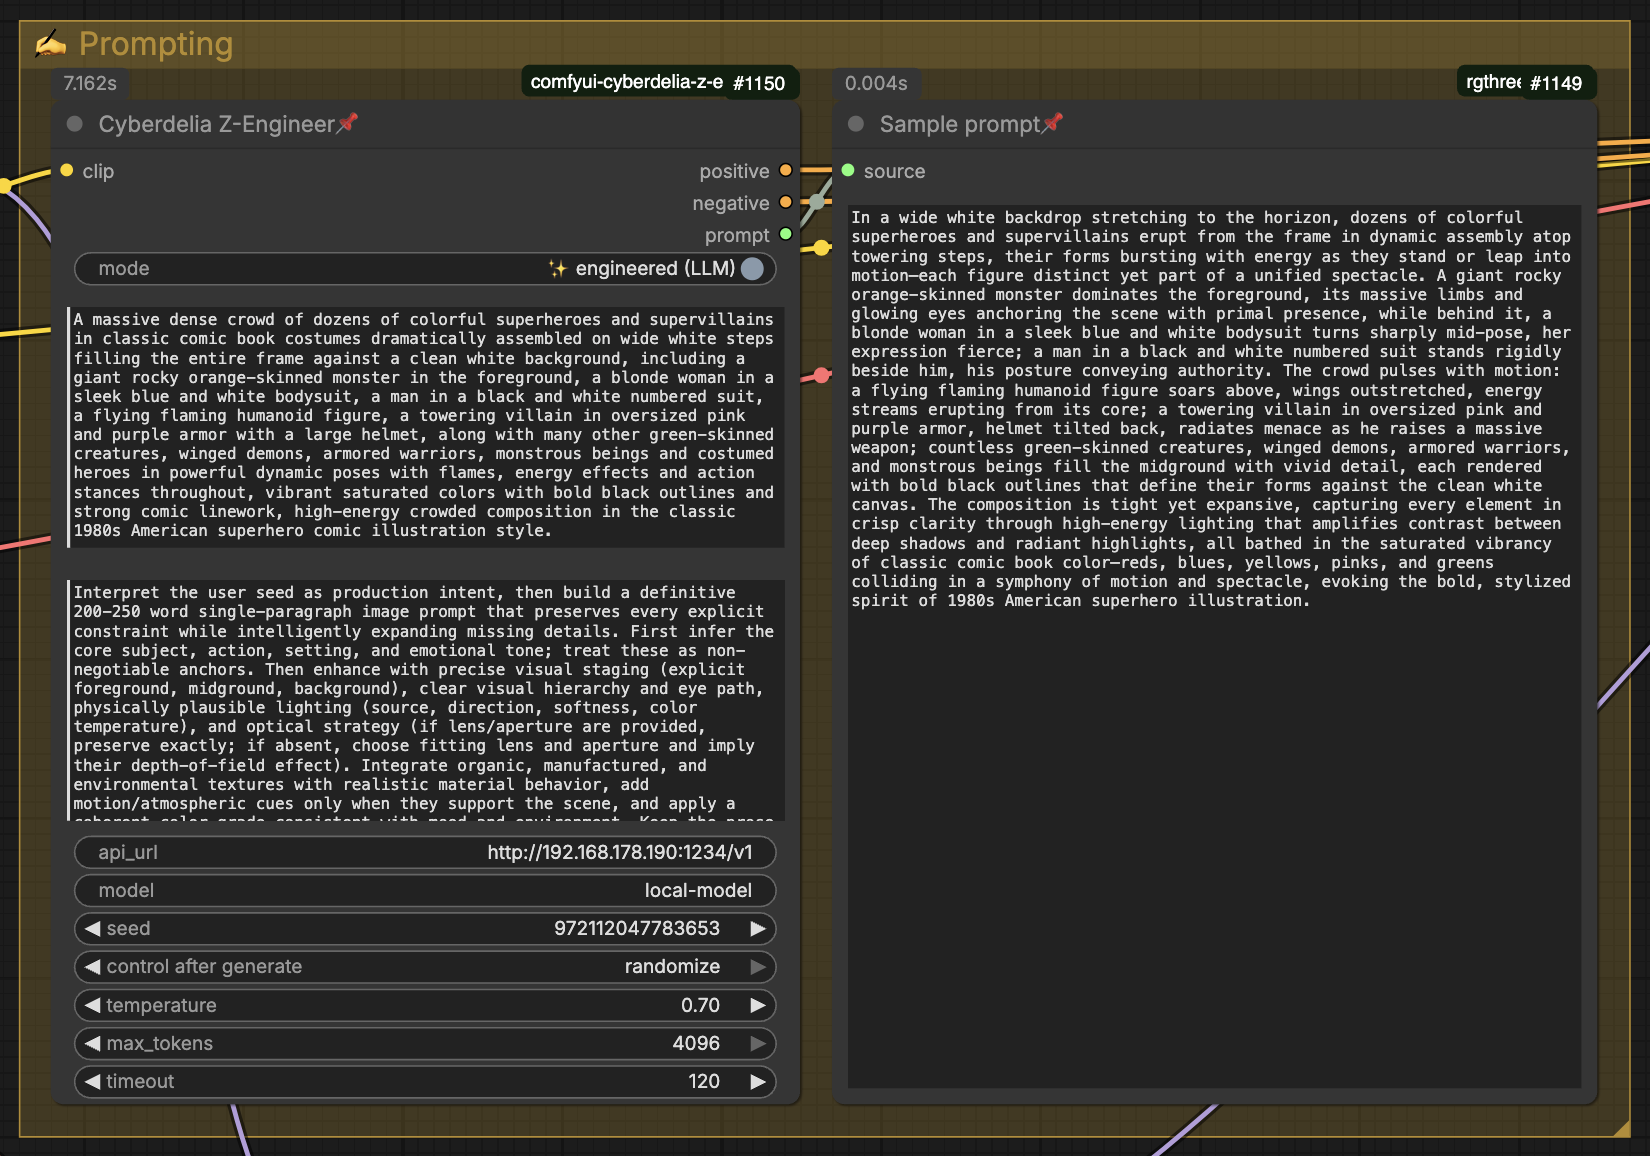
Task: Click the user prompt text area
Action: point(426,426)
